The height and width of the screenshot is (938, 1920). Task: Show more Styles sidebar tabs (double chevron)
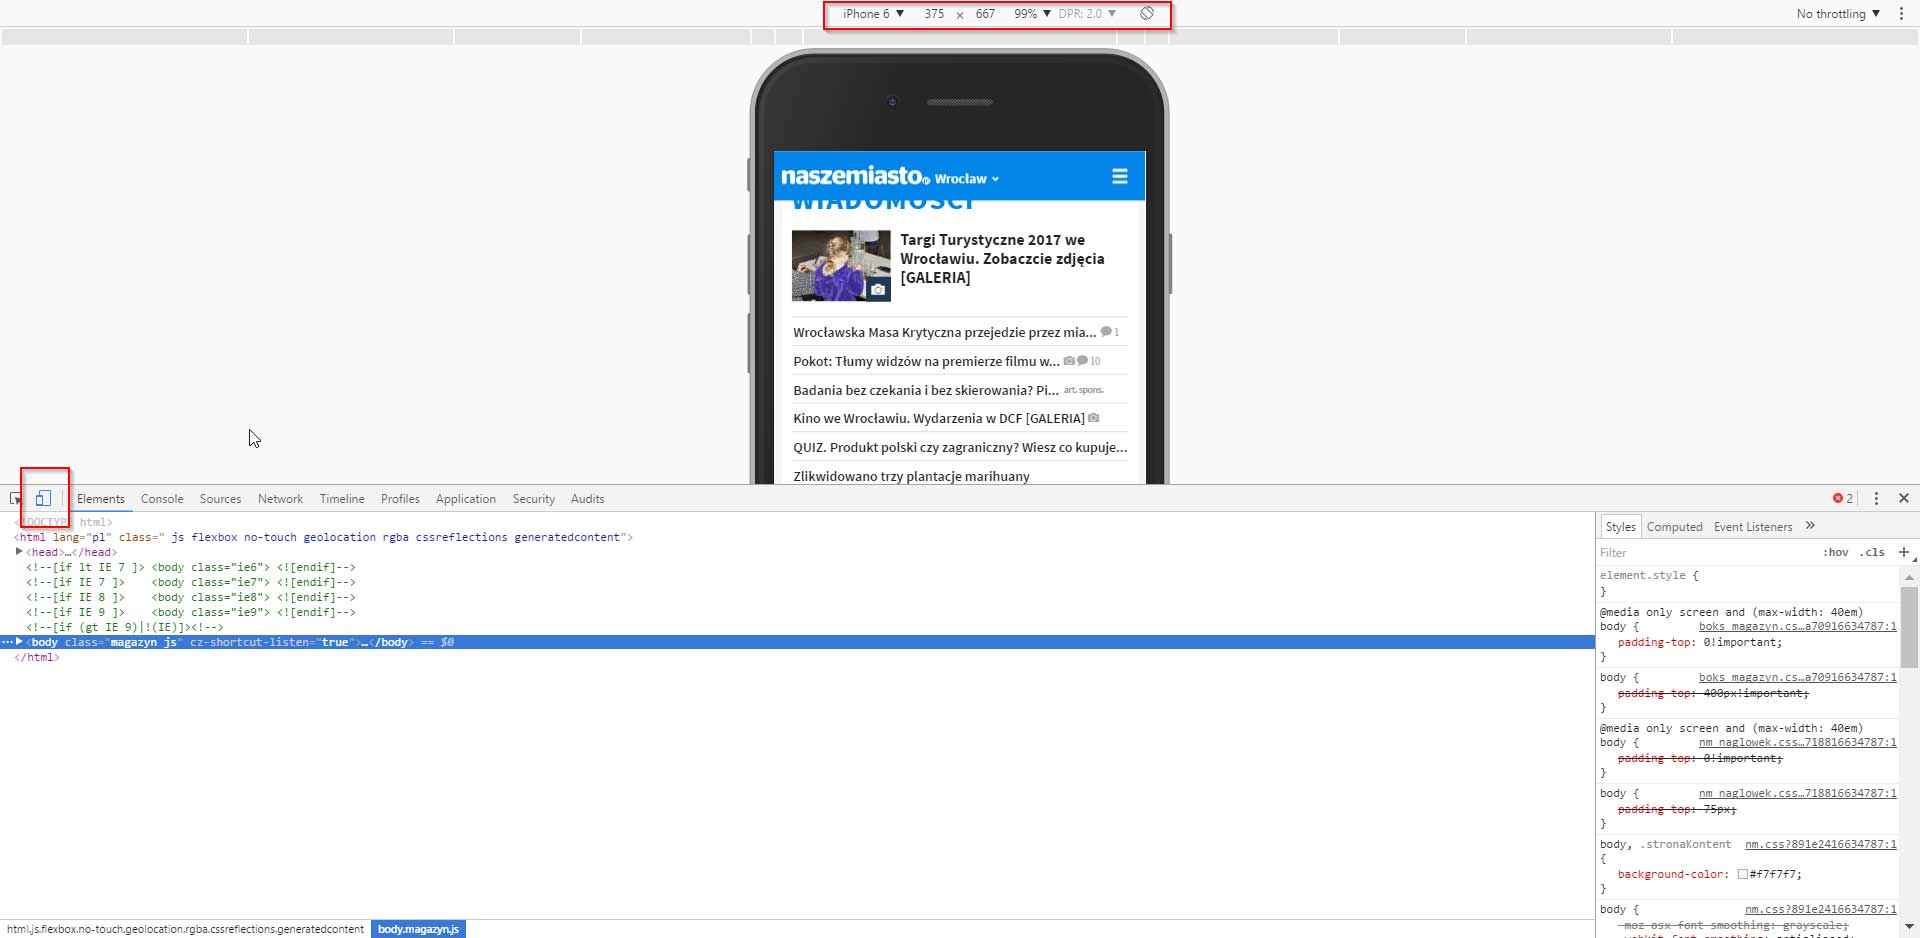pyautogui.click(x=1810, y=526)
